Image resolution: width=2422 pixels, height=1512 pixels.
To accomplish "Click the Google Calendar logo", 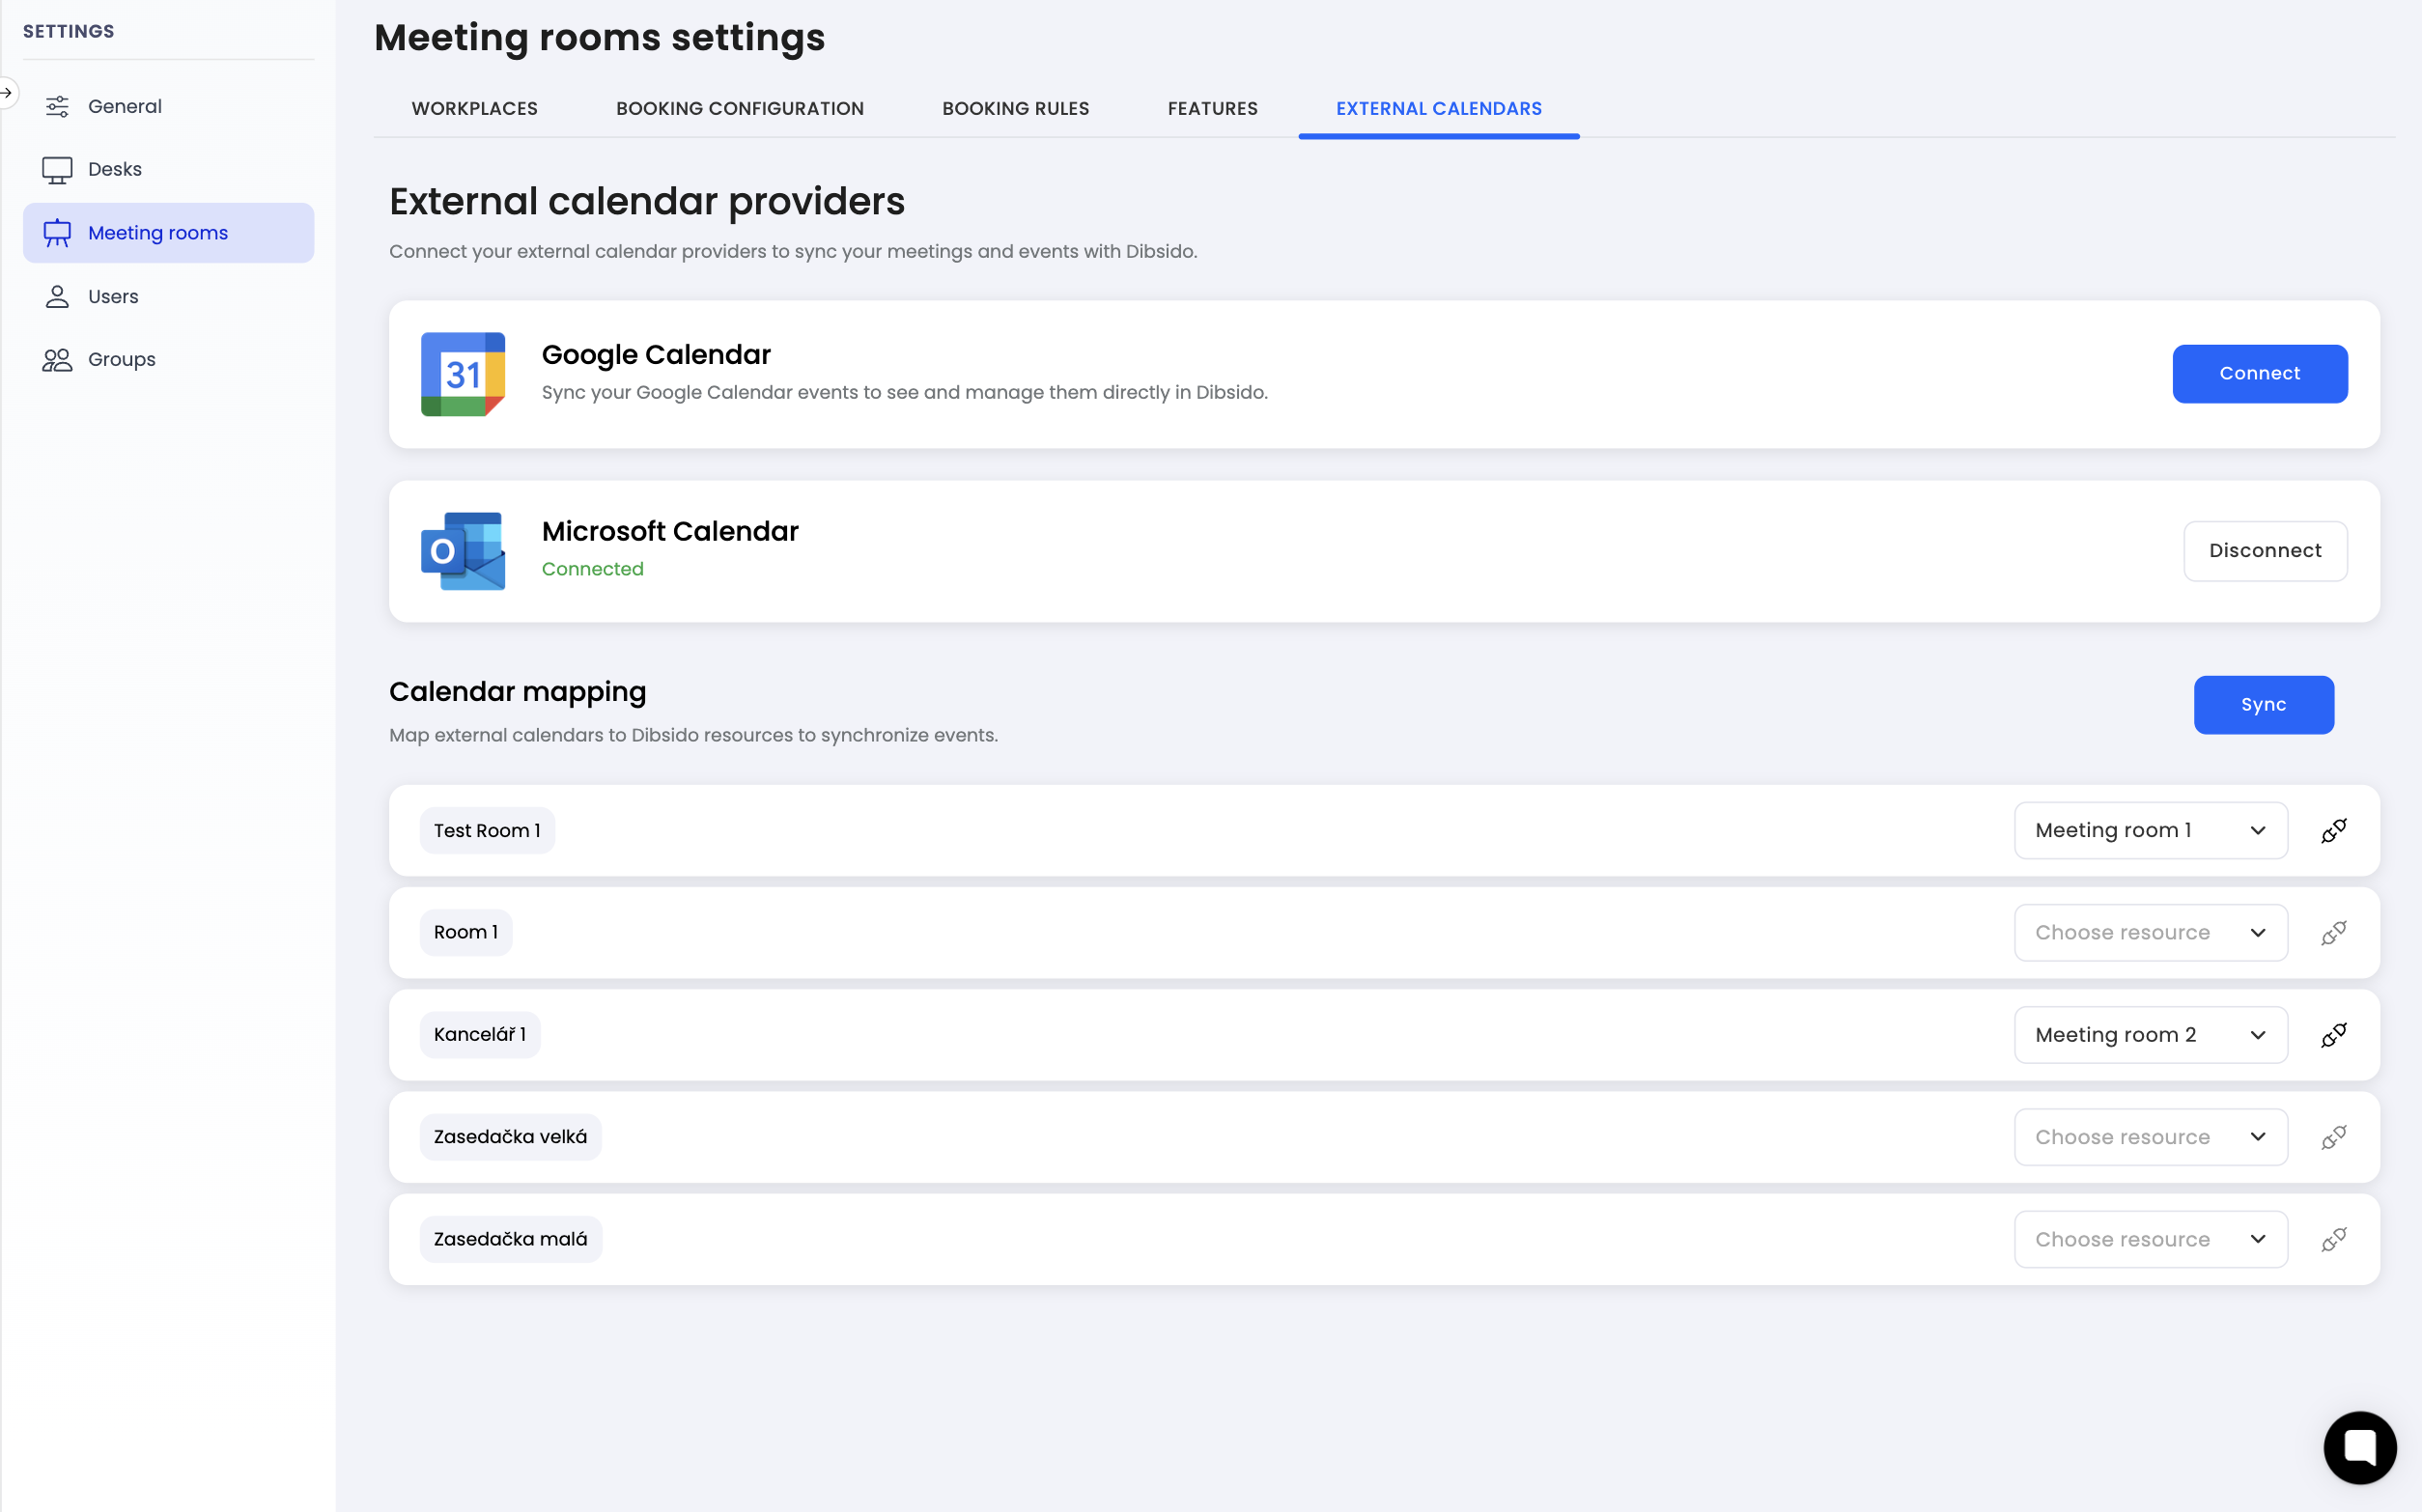I will [463, 374].
